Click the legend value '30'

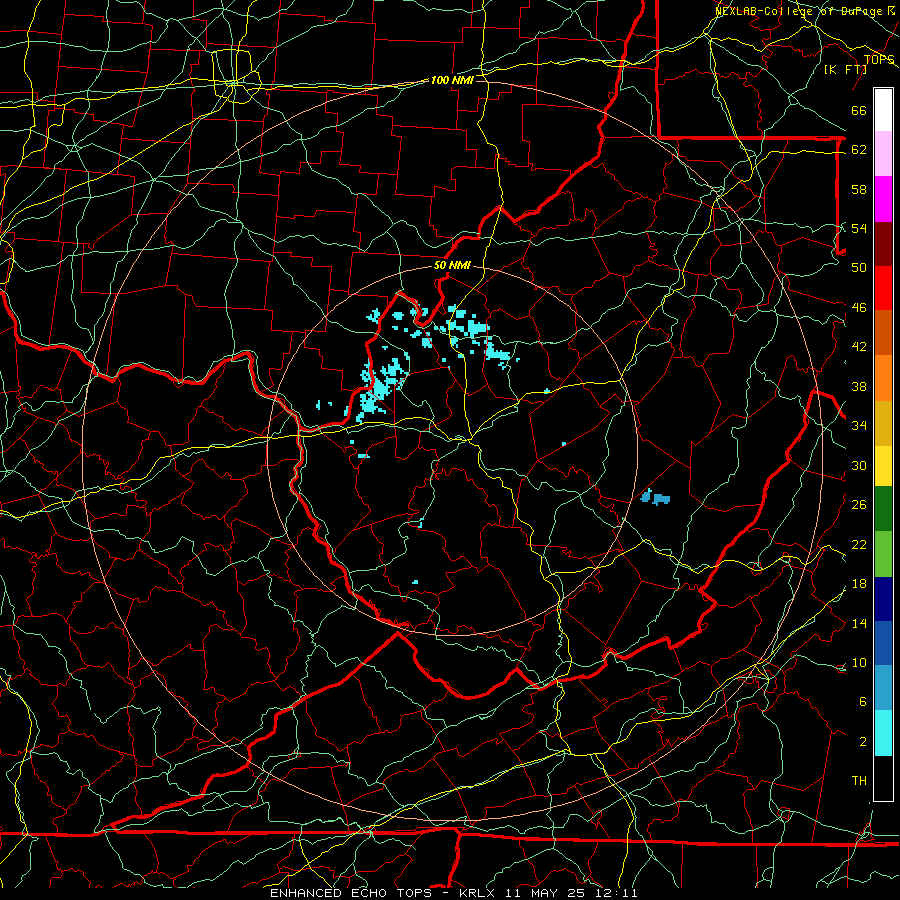[859, 465]
